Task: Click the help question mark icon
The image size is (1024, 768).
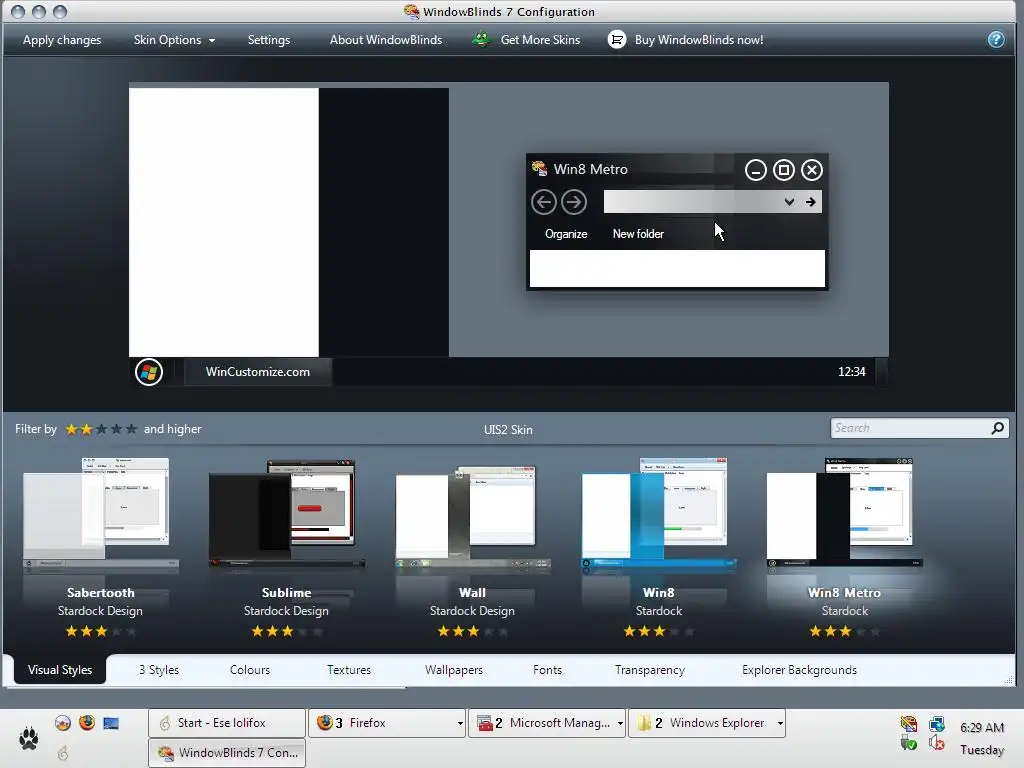Action: pos(996,40)
